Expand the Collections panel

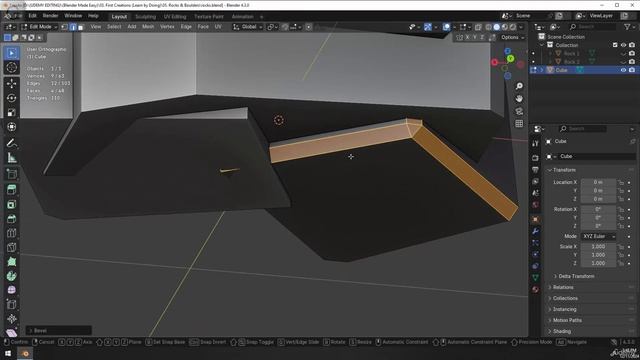[x=565, y=298]
